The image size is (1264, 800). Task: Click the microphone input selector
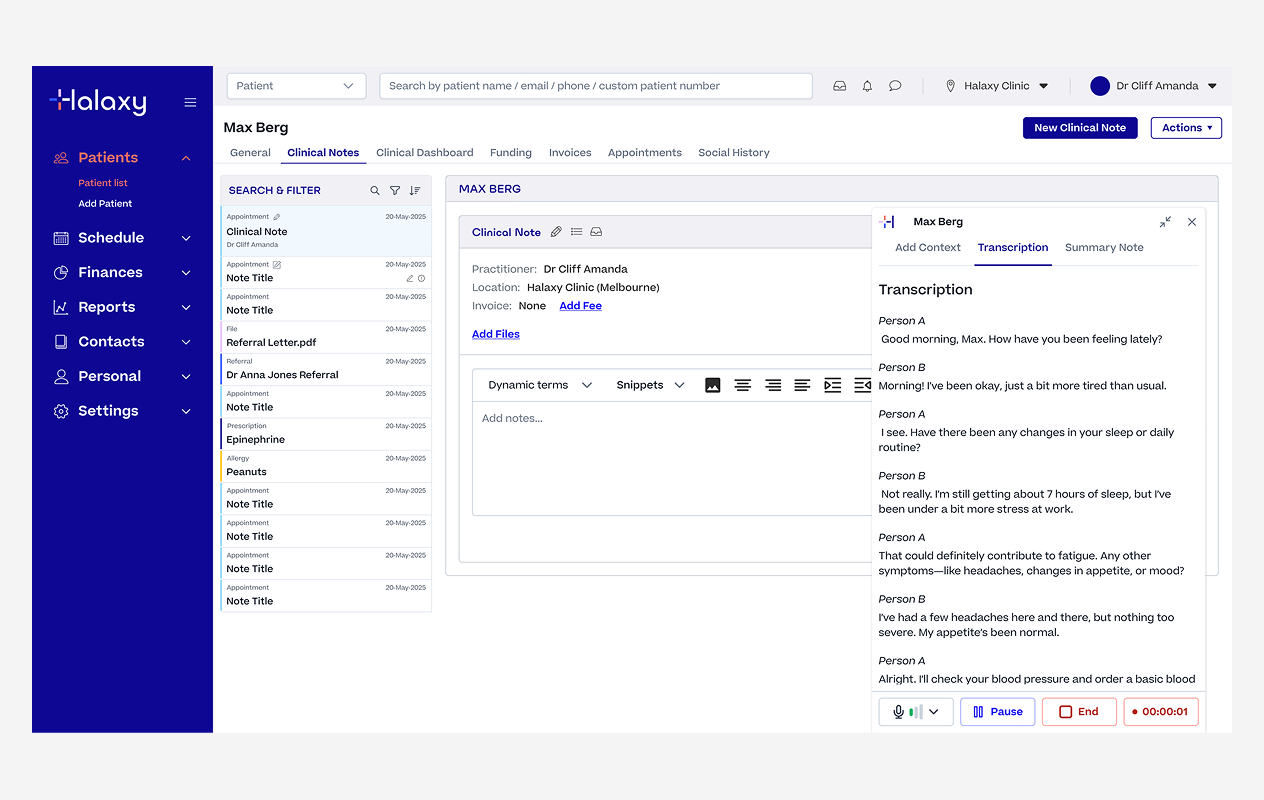coord(916,712)
